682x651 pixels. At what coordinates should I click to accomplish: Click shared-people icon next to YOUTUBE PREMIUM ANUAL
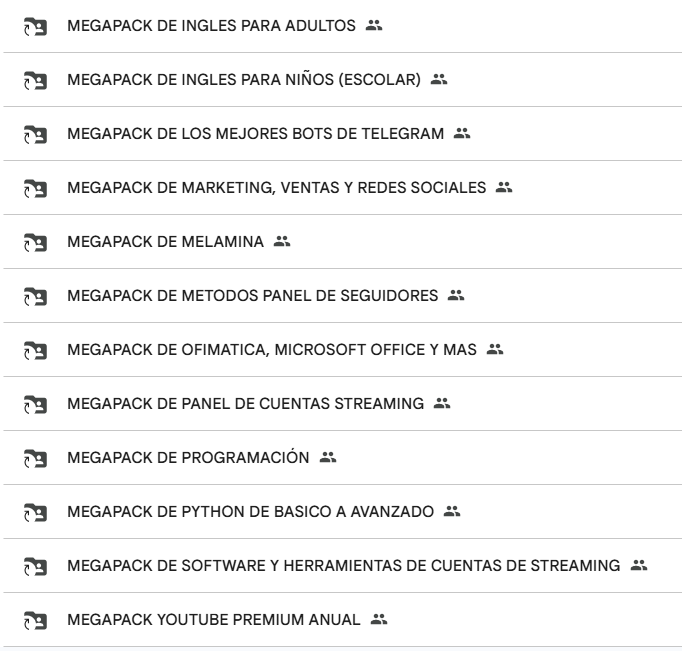point(380,619)
